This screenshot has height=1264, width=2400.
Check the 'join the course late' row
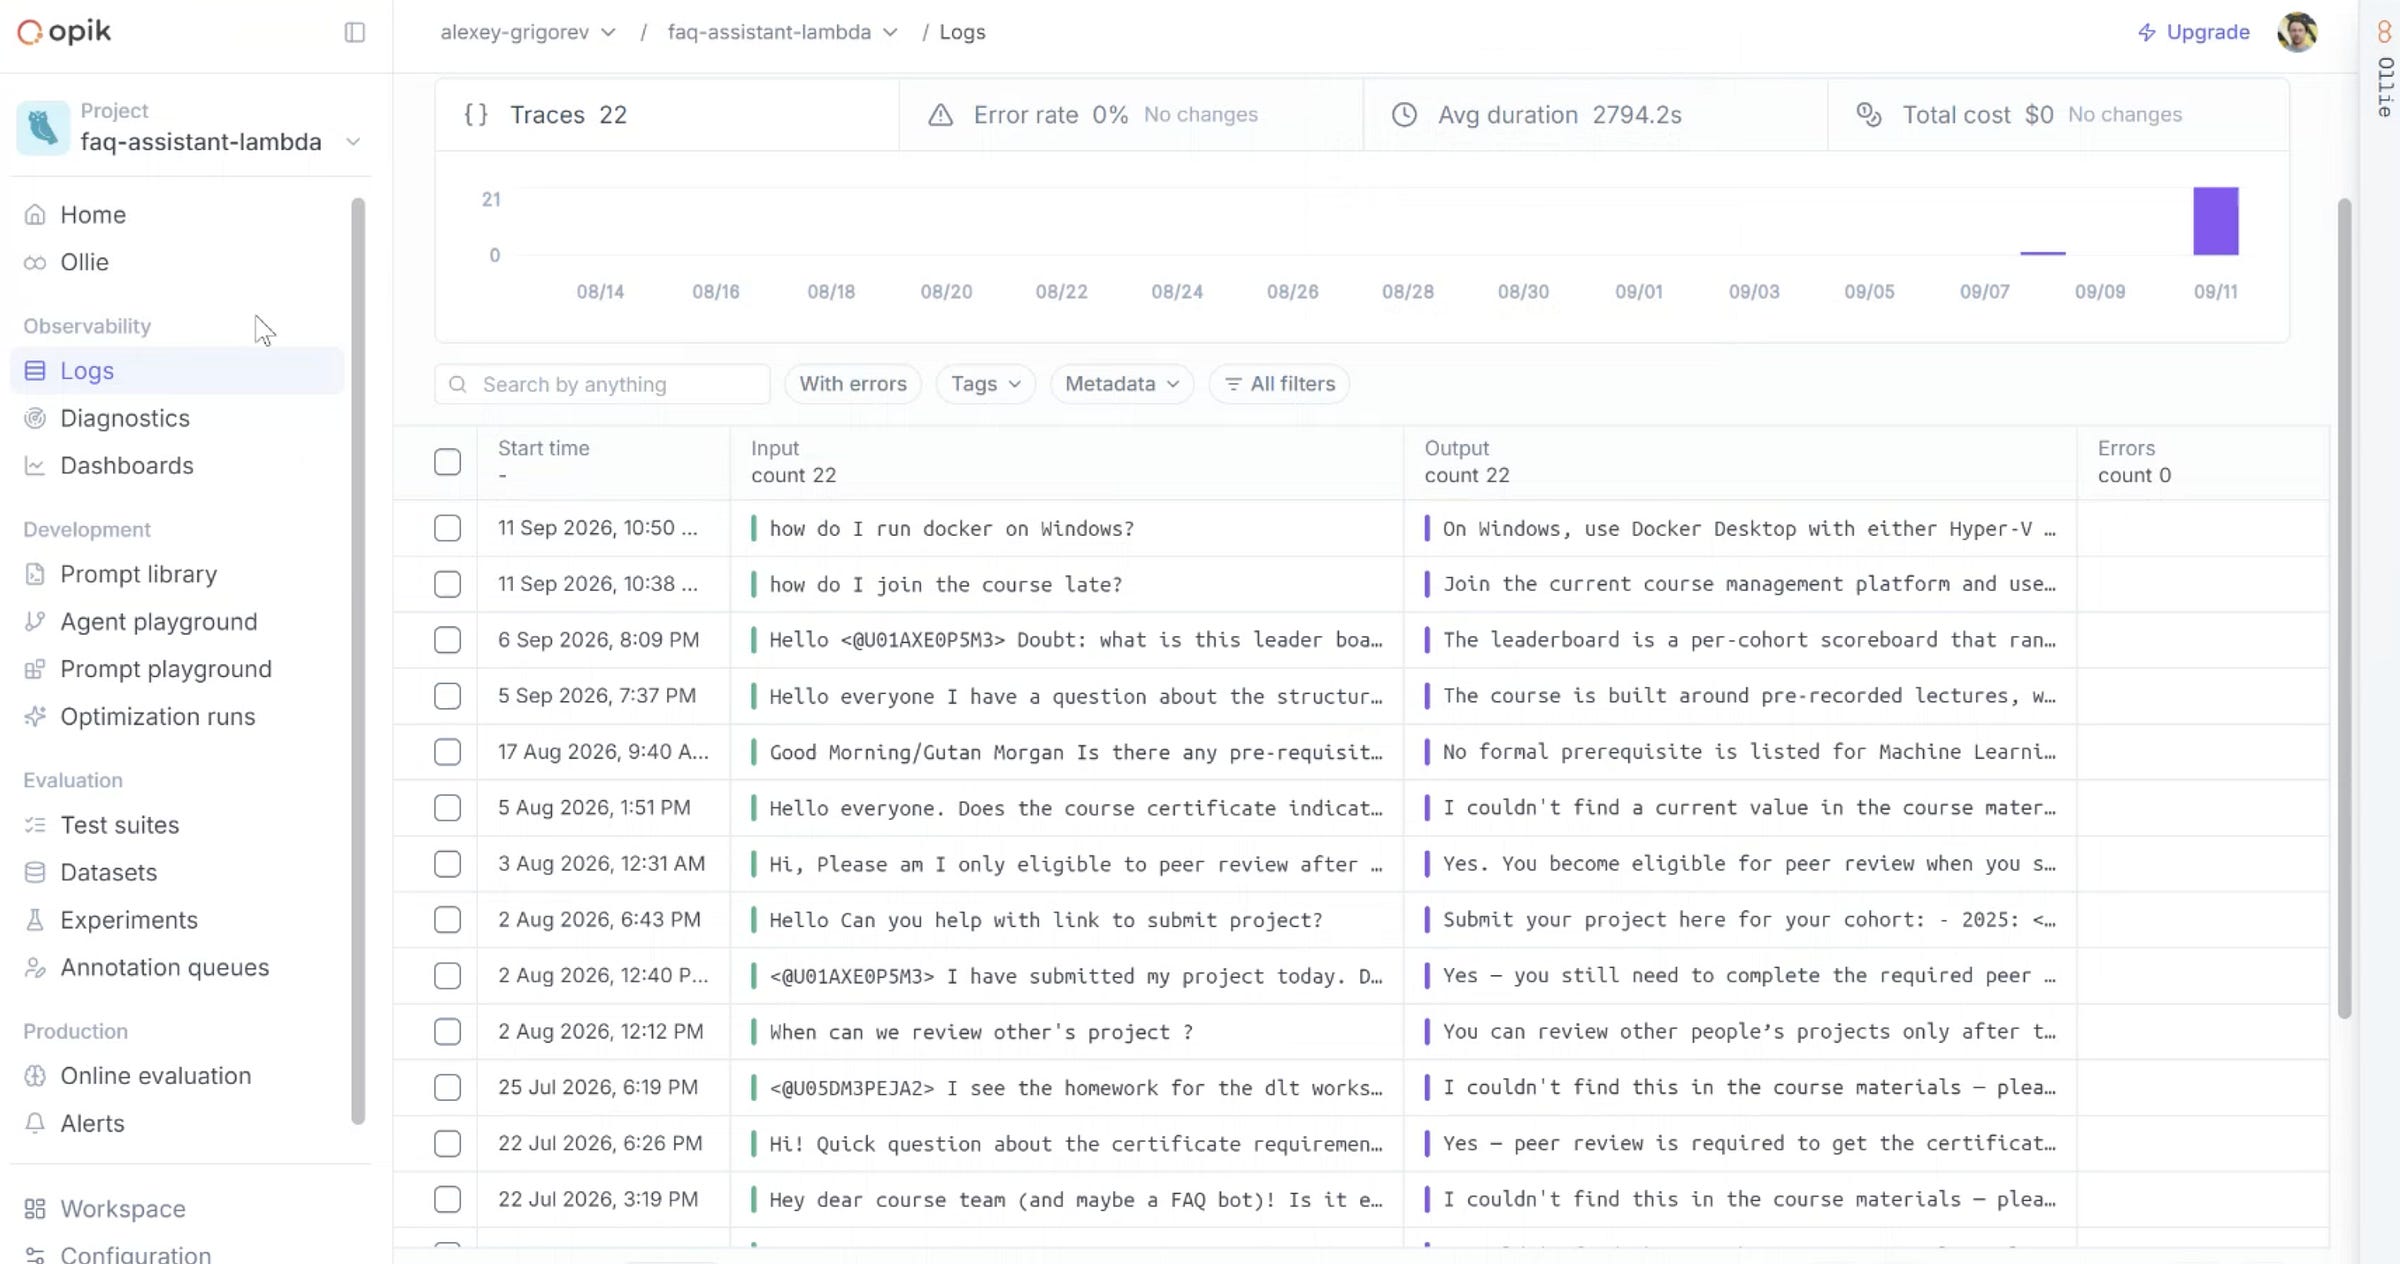(x=447, y=584)
